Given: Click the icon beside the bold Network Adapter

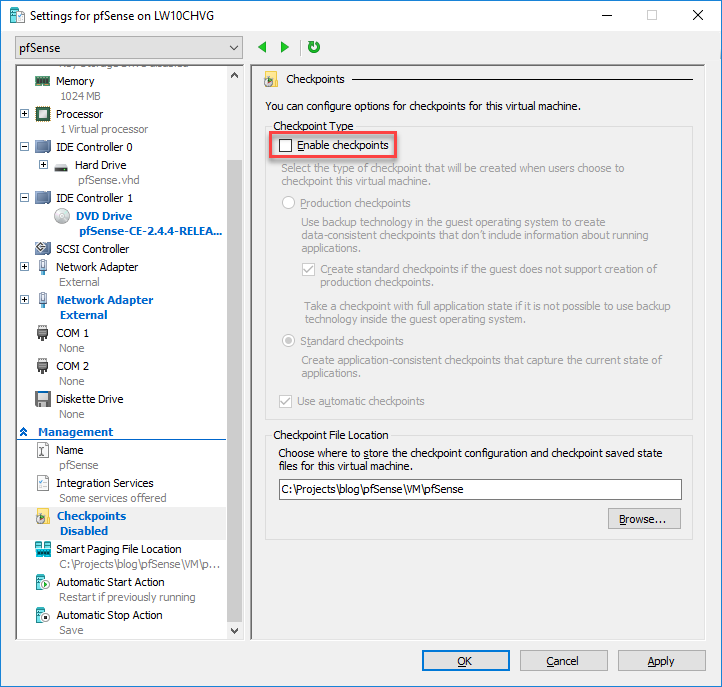Looking at the screenshot, I should coord(43,300).
